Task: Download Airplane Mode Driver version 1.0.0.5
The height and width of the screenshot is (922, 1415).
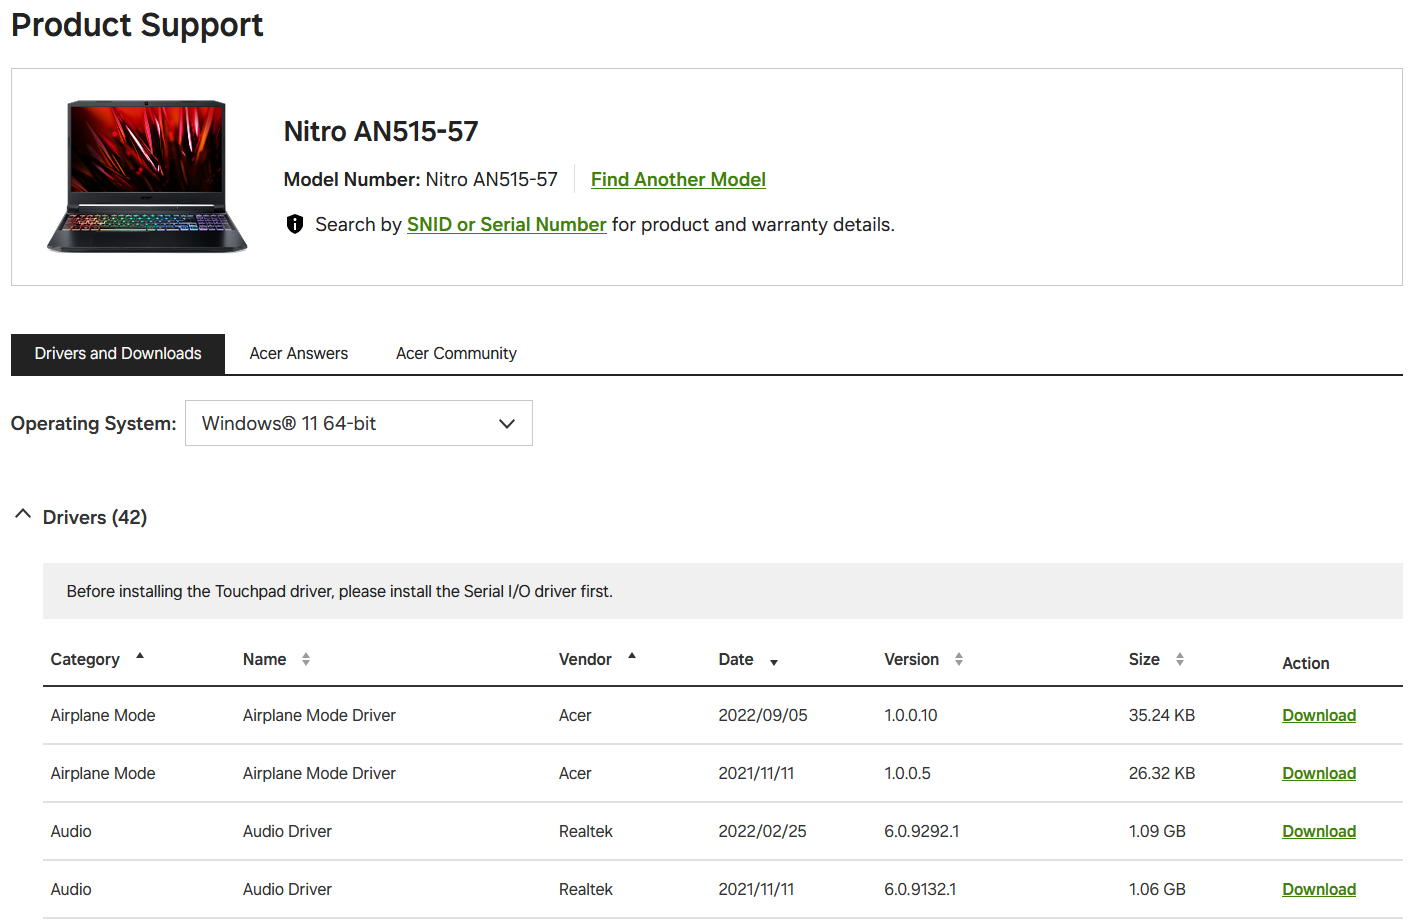Action: click(1319, 774)
